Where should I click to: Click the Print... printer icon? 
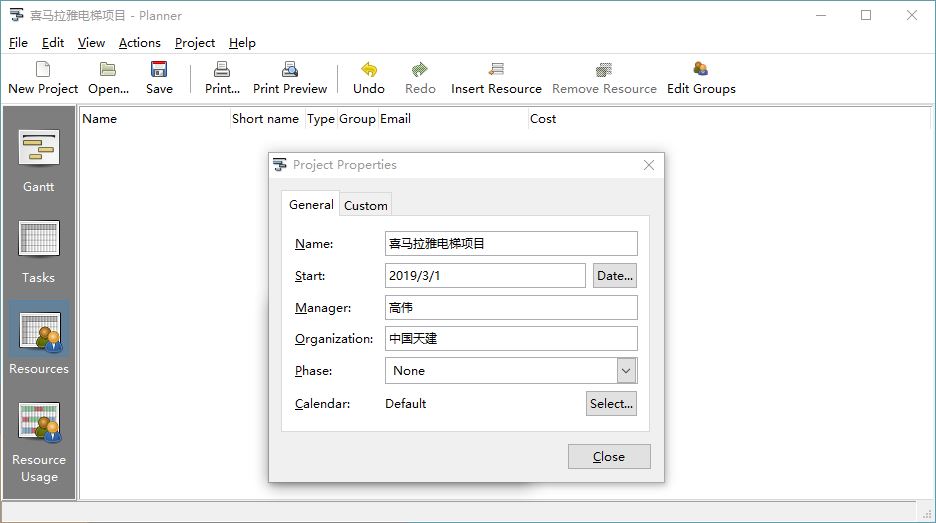222,69
